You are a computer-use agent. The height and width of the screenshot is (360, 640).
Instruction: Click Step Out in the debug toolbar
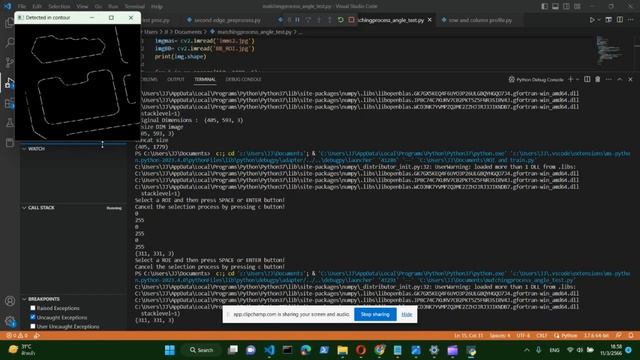click(329, 20)
